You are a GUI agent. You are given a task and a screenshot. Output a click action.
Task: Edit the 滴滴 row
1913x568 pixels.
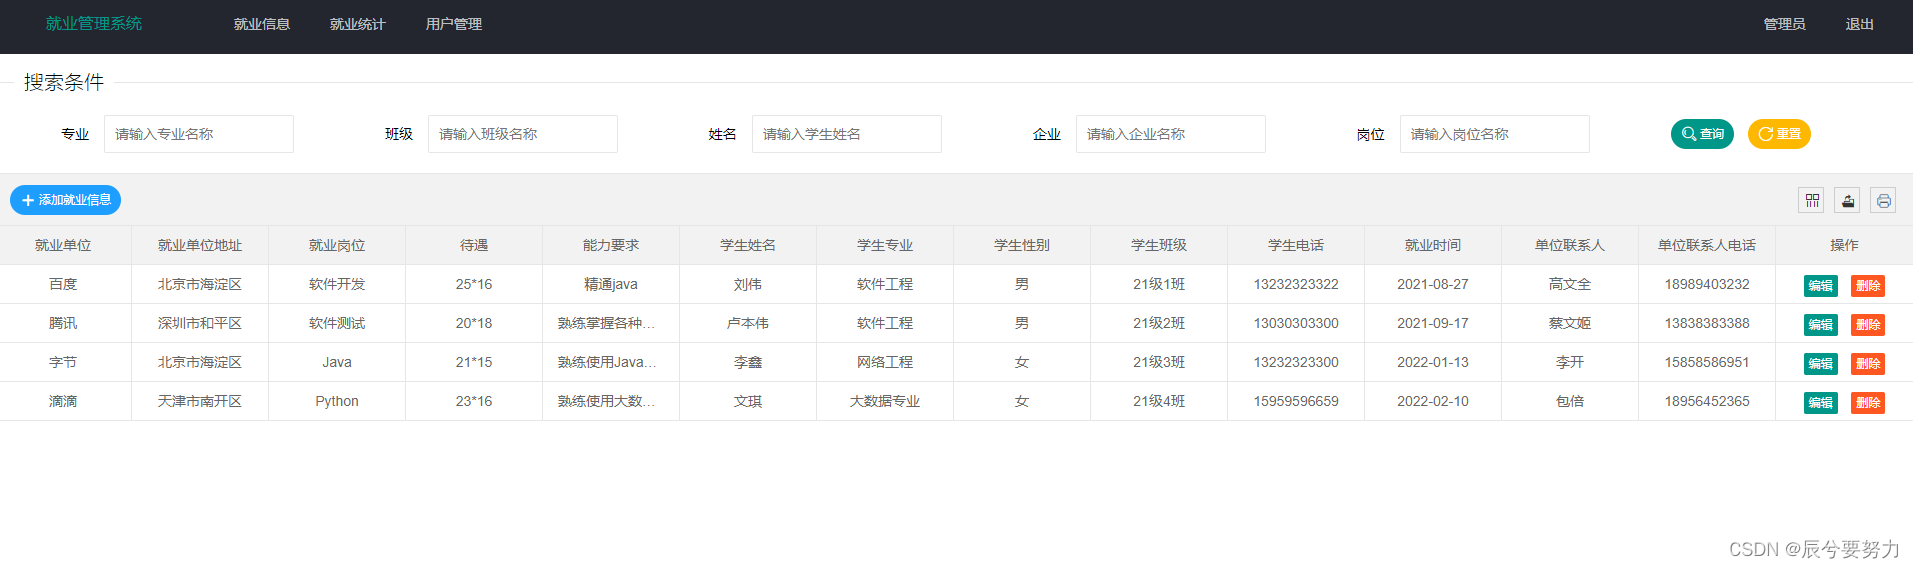tap(1821, 402)
